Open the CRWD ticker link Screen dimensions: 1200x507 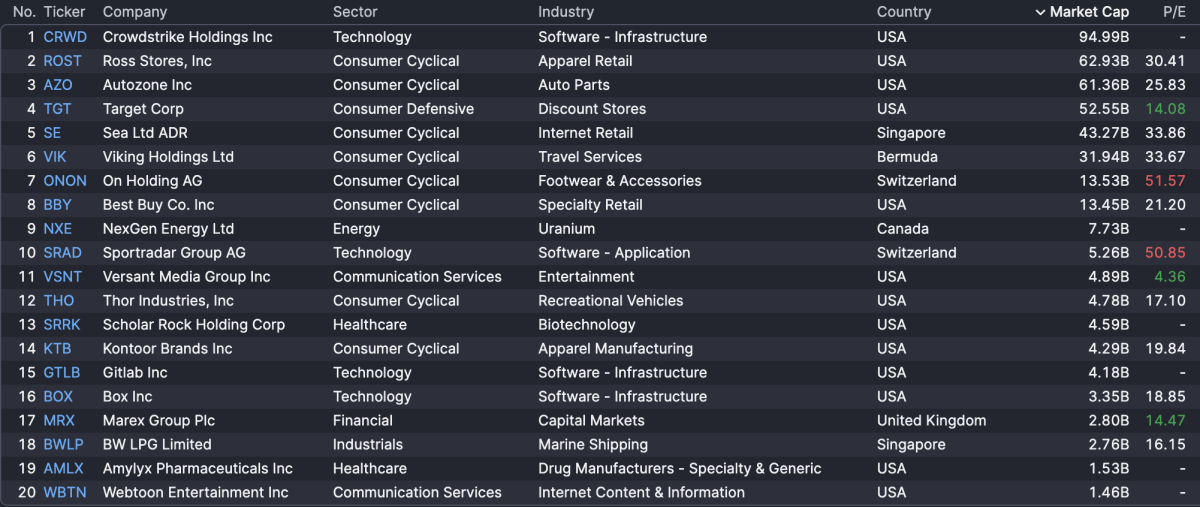[x=65, y=37]
